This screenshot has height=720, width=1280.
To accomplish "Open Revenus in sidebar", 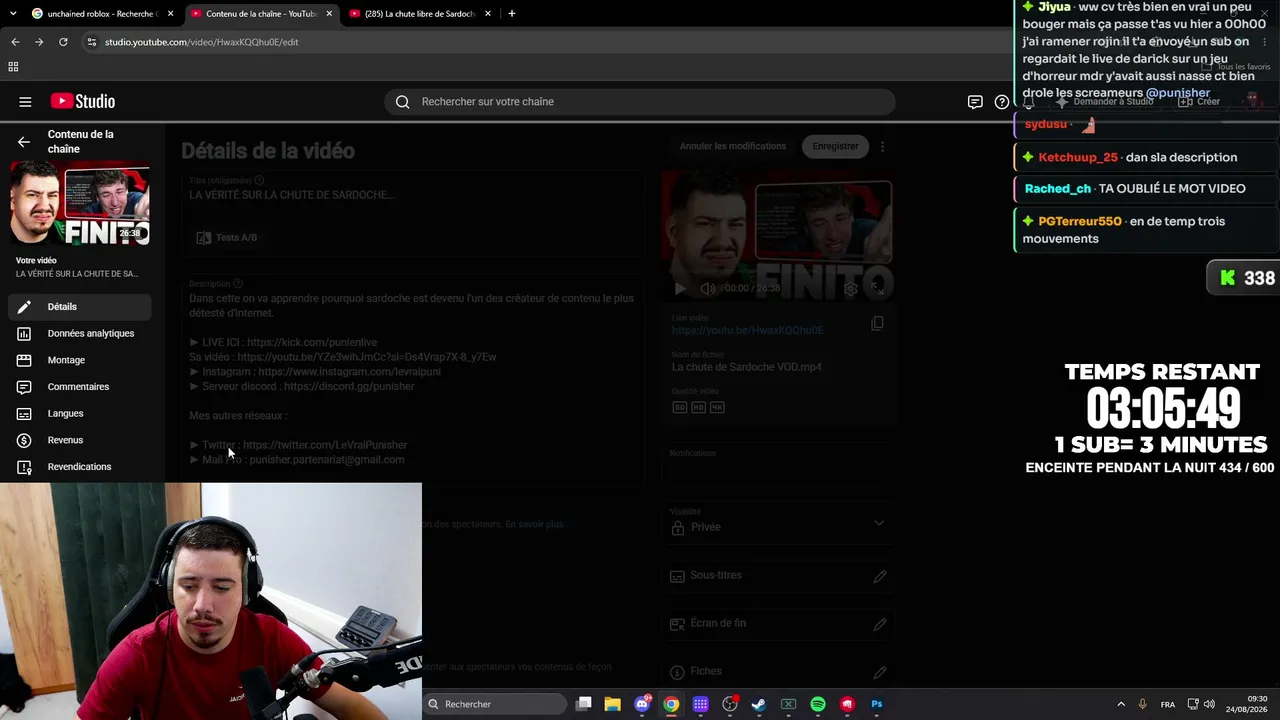I will 80,440.
